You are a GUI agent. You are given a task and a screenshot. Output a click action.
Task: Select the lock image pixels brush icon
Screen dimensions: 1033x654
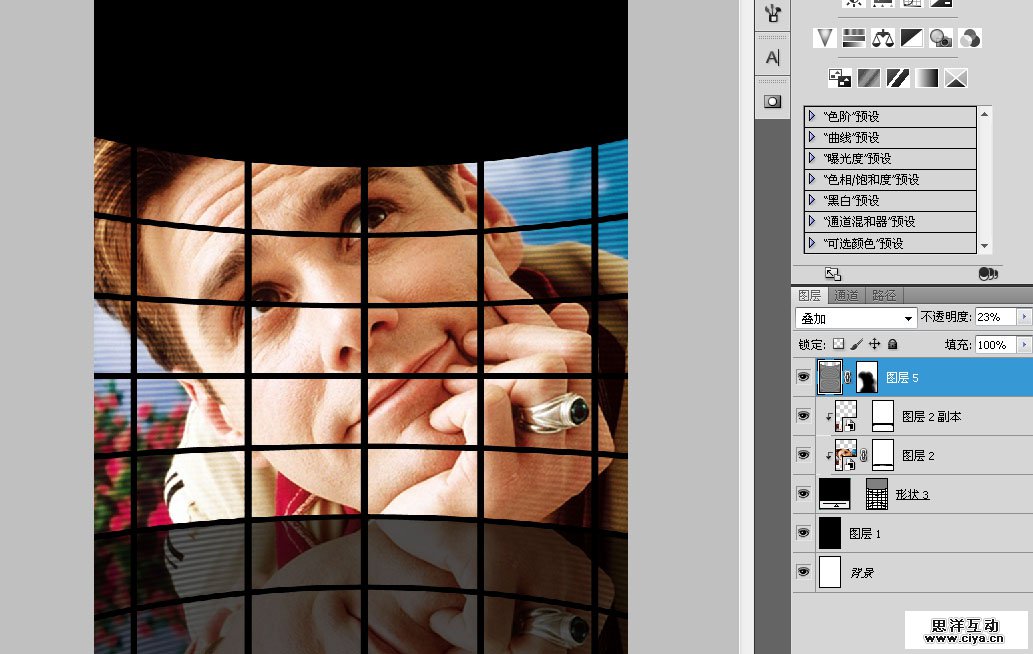pos(856,344)
